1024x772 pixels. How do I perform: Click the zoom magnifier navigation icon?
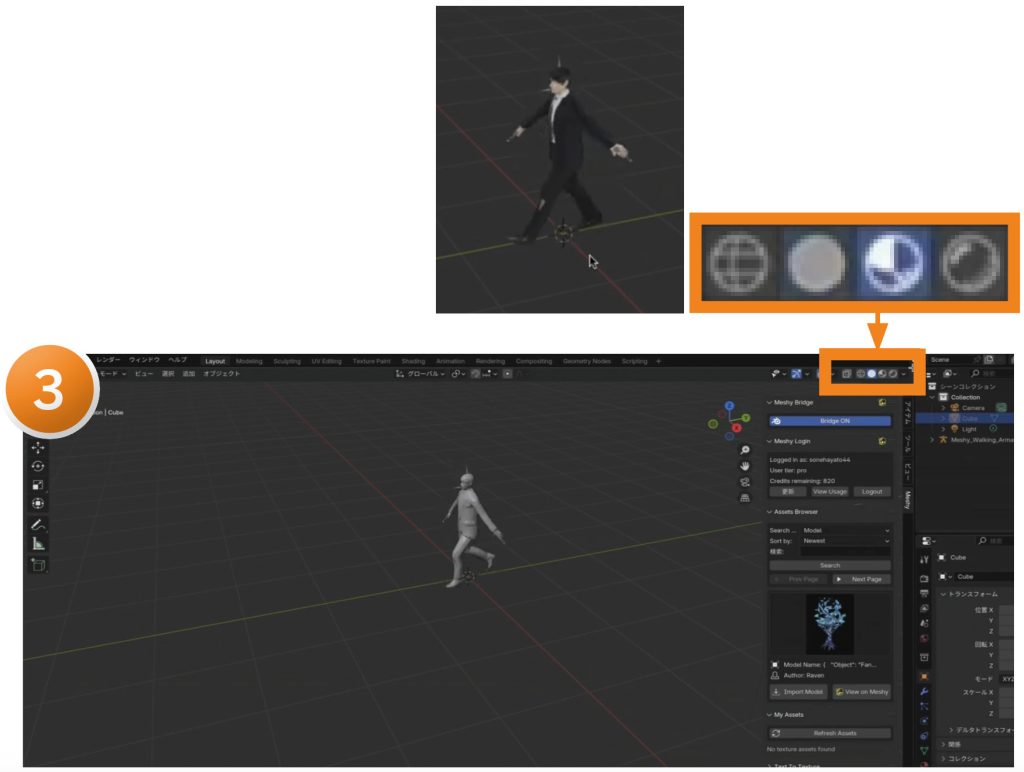coord(744,450)
